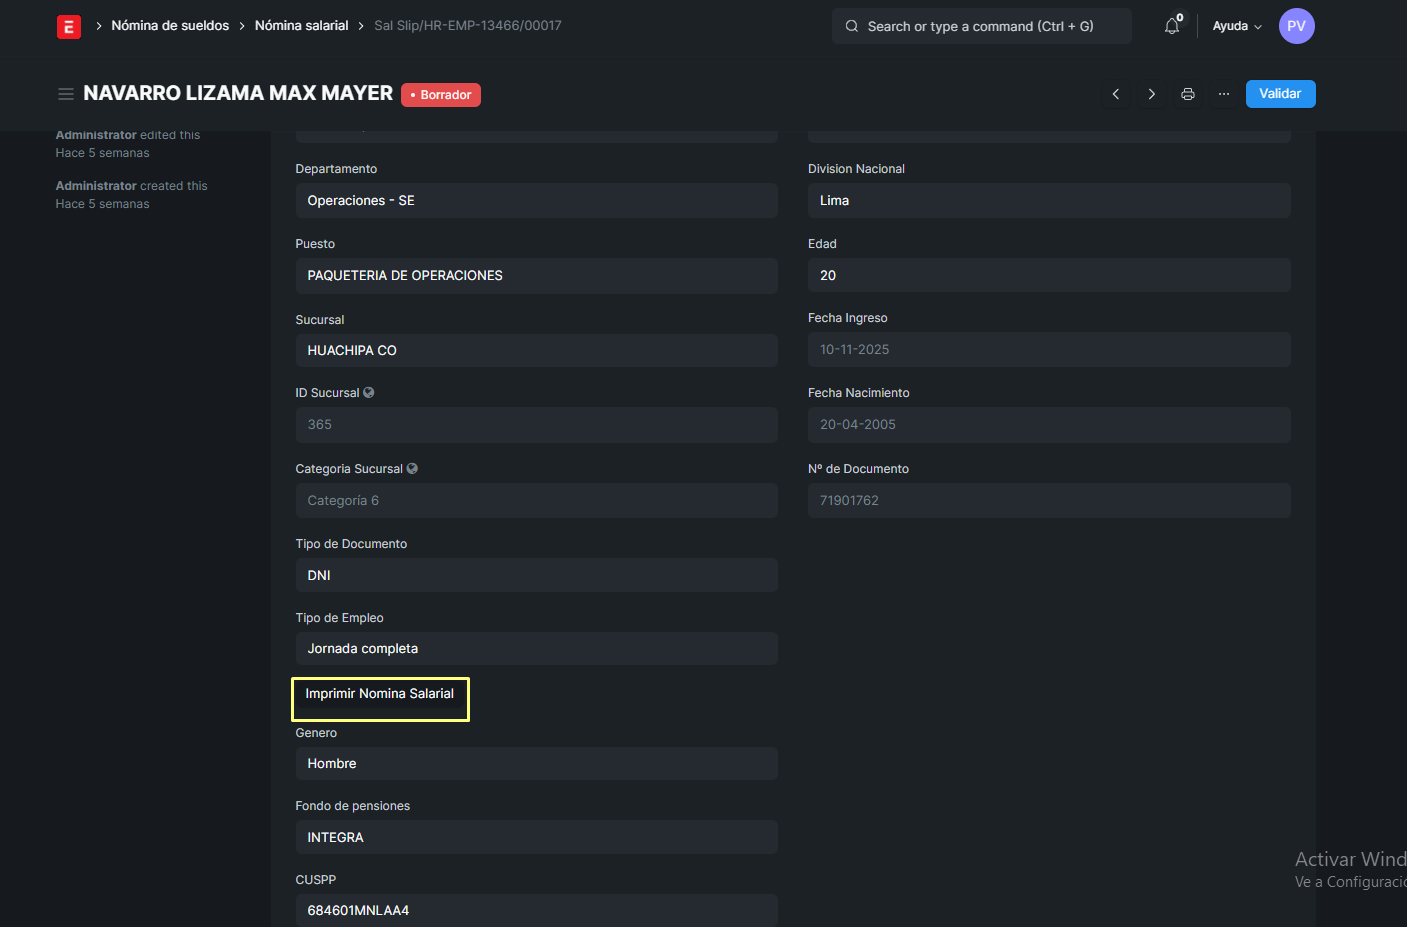Click Imprimir Nomina Salarial button
The width and height of the screenshot is (1407, 927).
pyautogui.click(x=380, y=694)
